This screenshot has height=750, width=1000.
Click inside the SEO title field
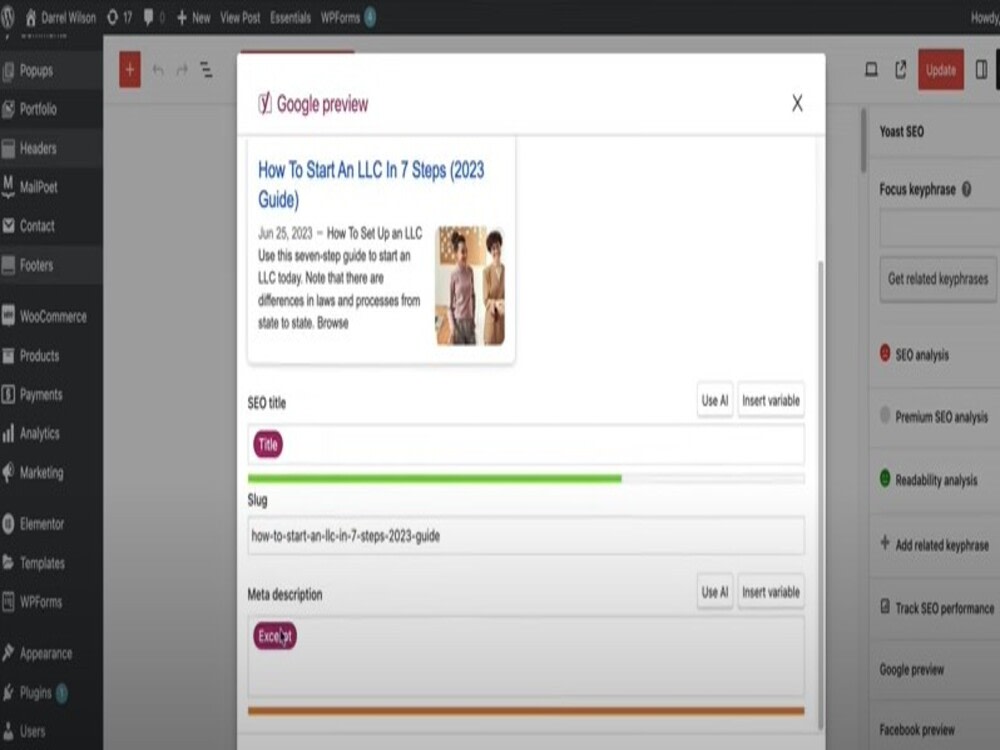(x=526, y=445)
